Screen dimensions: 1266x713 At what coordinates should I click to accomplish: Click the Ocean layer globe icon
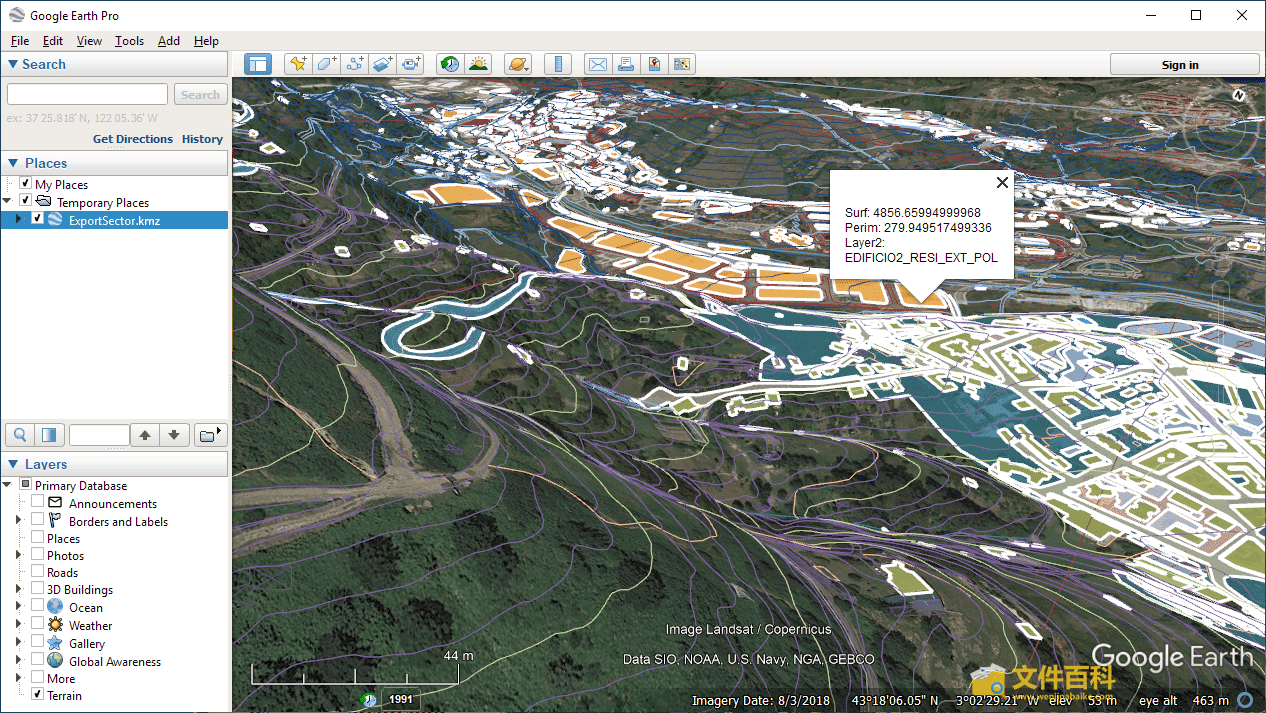[x=55, y=607]
